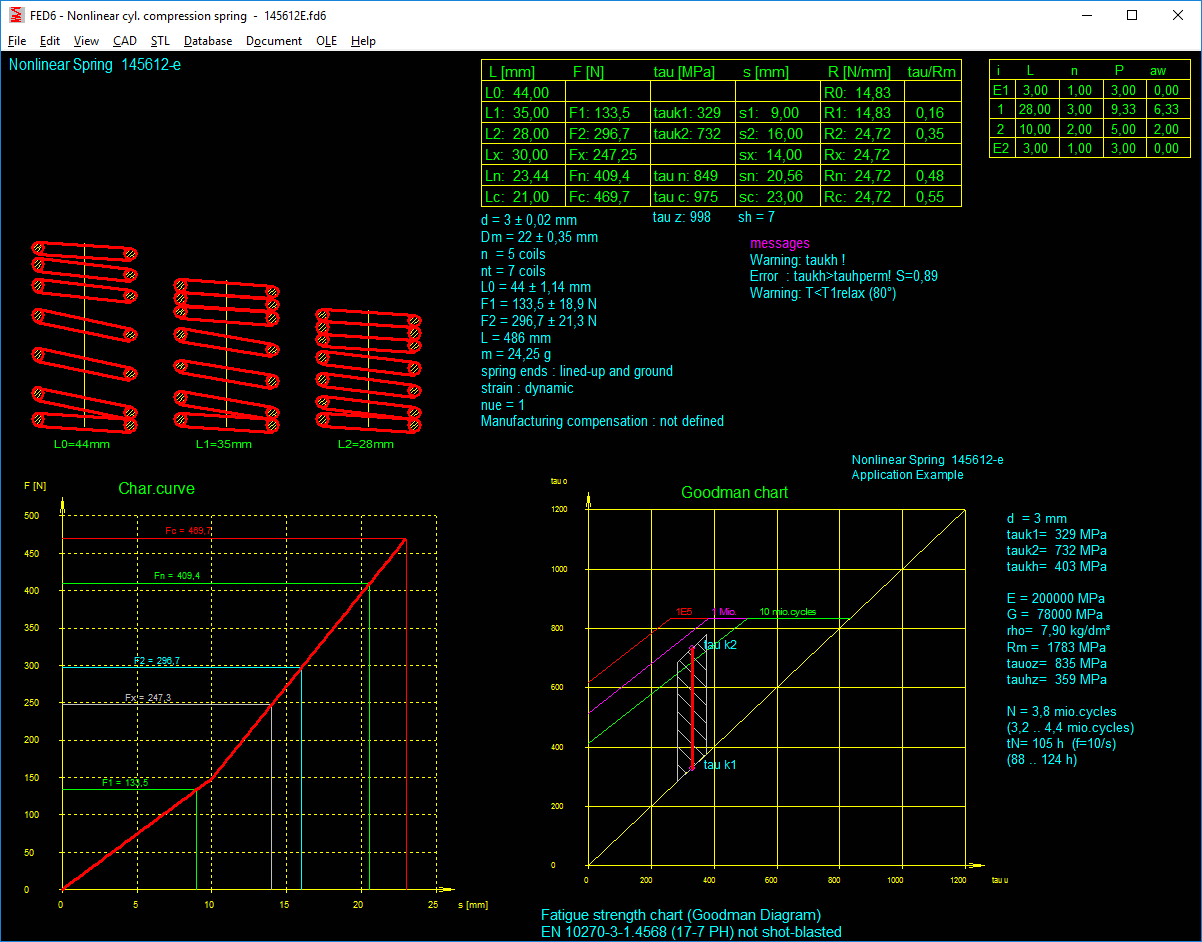Maximize the FED6 window

pyautogui.click(x=1132, y=16)
